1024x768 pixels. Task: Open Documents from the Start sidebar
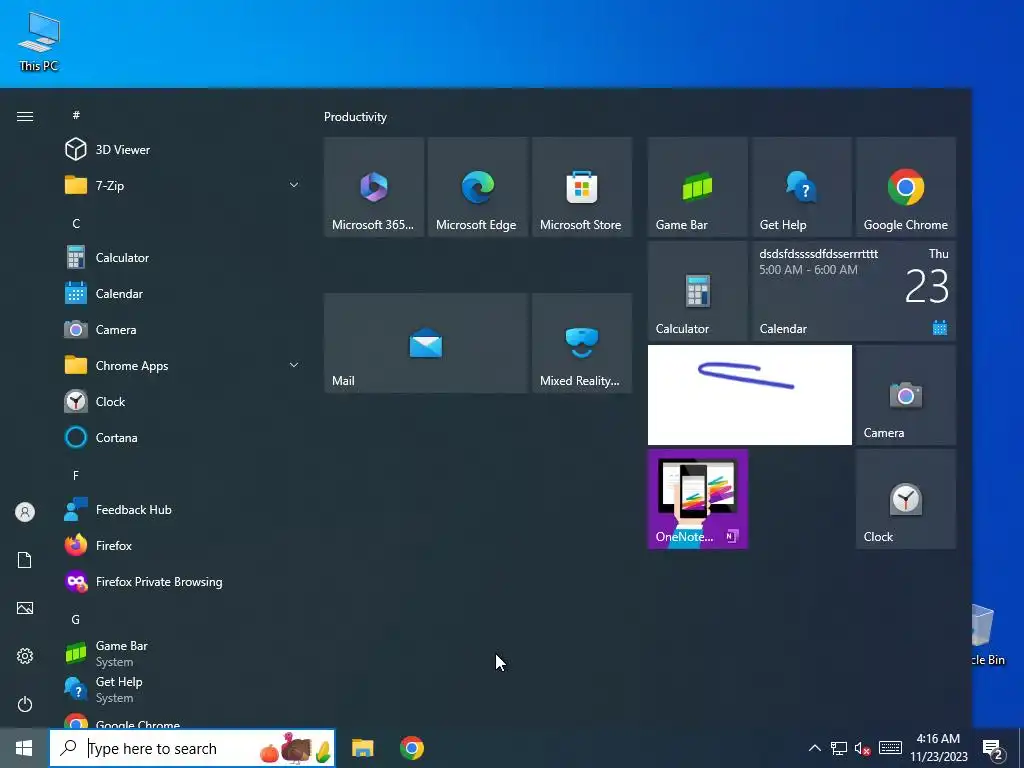click(x=25, y=560)
